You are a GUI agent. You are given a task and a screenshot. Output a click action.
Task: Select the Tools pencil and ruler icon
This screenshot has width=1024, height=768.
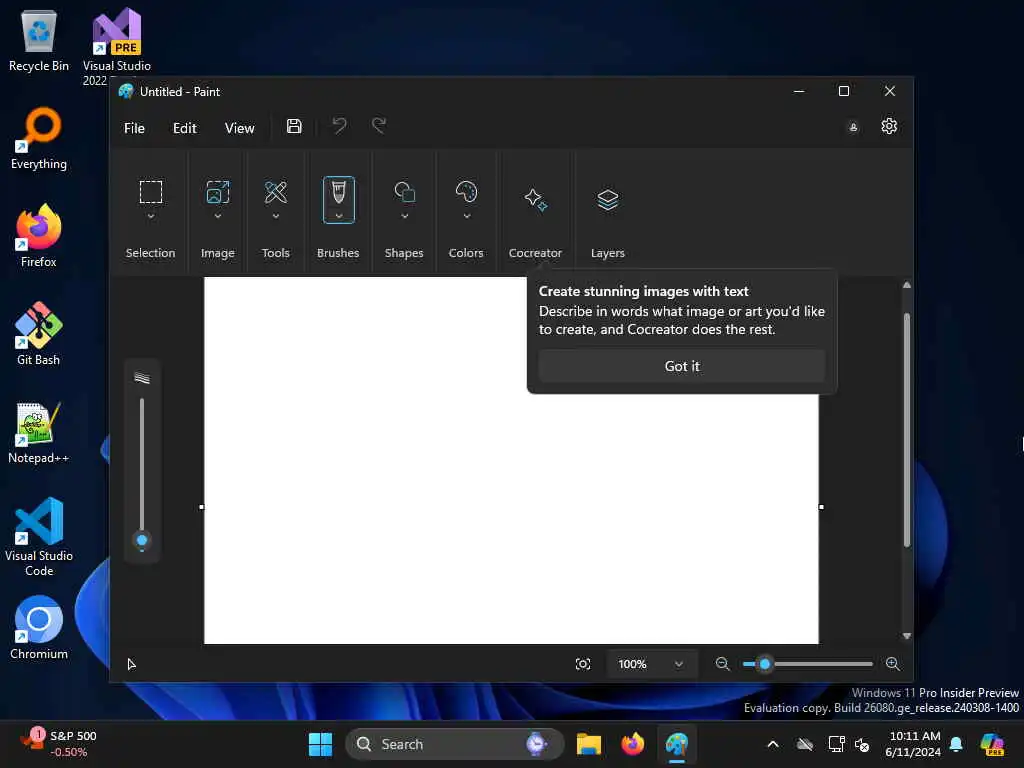coord(276,192)
